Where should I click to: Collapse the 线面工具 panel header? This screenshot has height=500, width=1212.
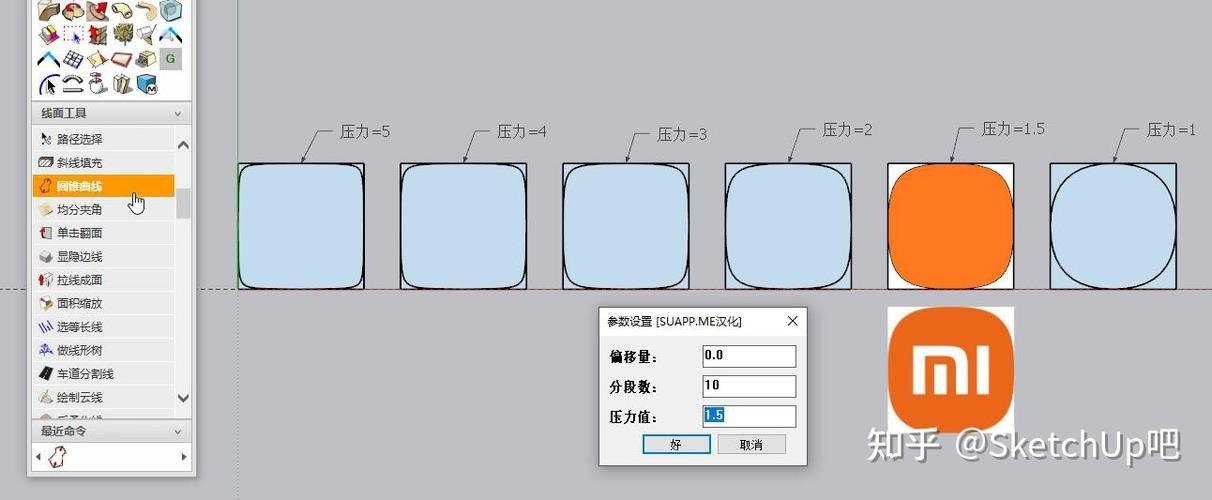tap(112, 113)
